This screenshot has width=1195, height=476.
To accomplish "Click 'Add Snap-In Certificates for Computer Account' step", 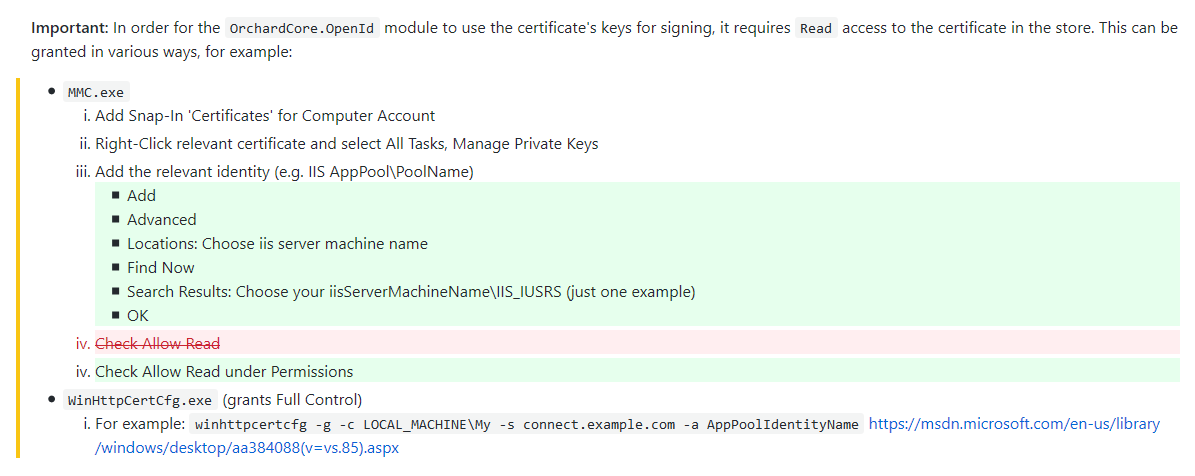I will pyautogui.click(x=265, y=116).
